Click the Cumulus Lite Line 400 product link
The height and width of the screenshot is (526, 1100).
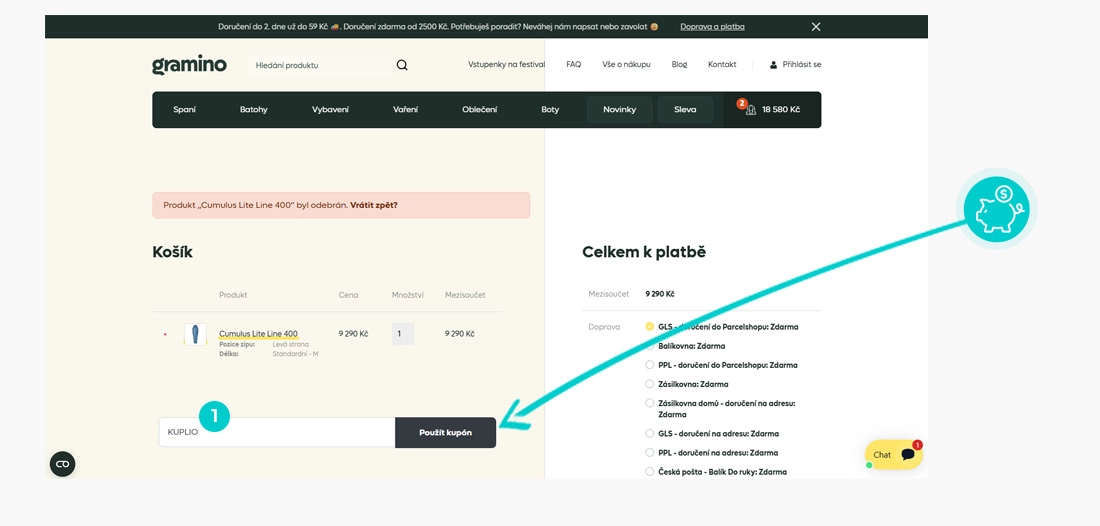coord(258,334)
